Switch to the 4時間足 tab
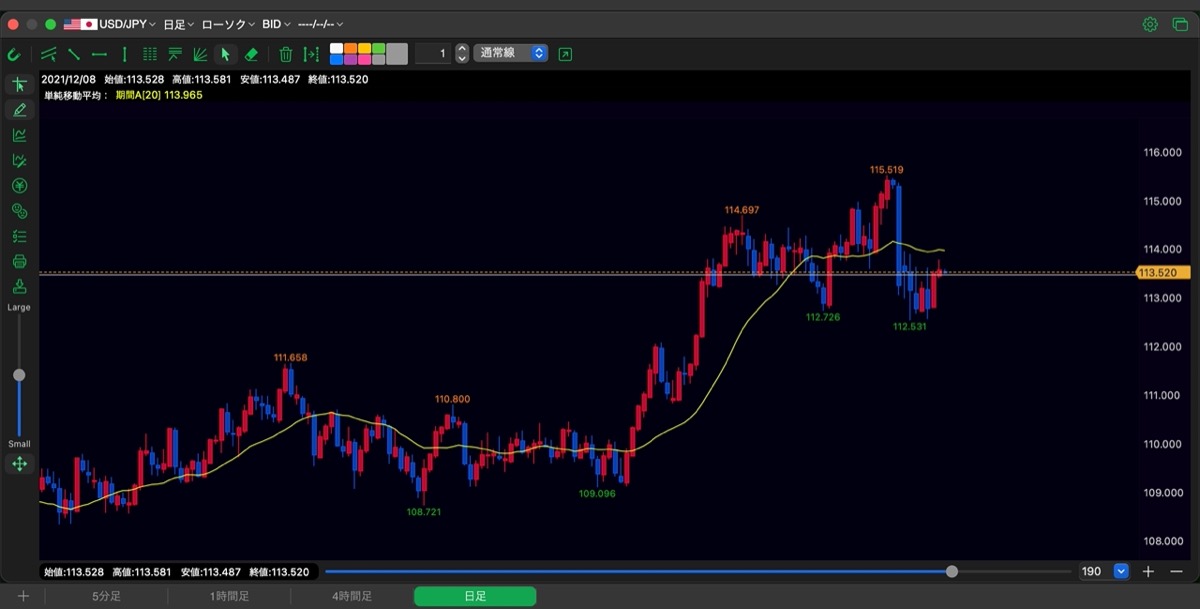The height and width of the screenshot is (609, 1200). (x=352, y=596)
